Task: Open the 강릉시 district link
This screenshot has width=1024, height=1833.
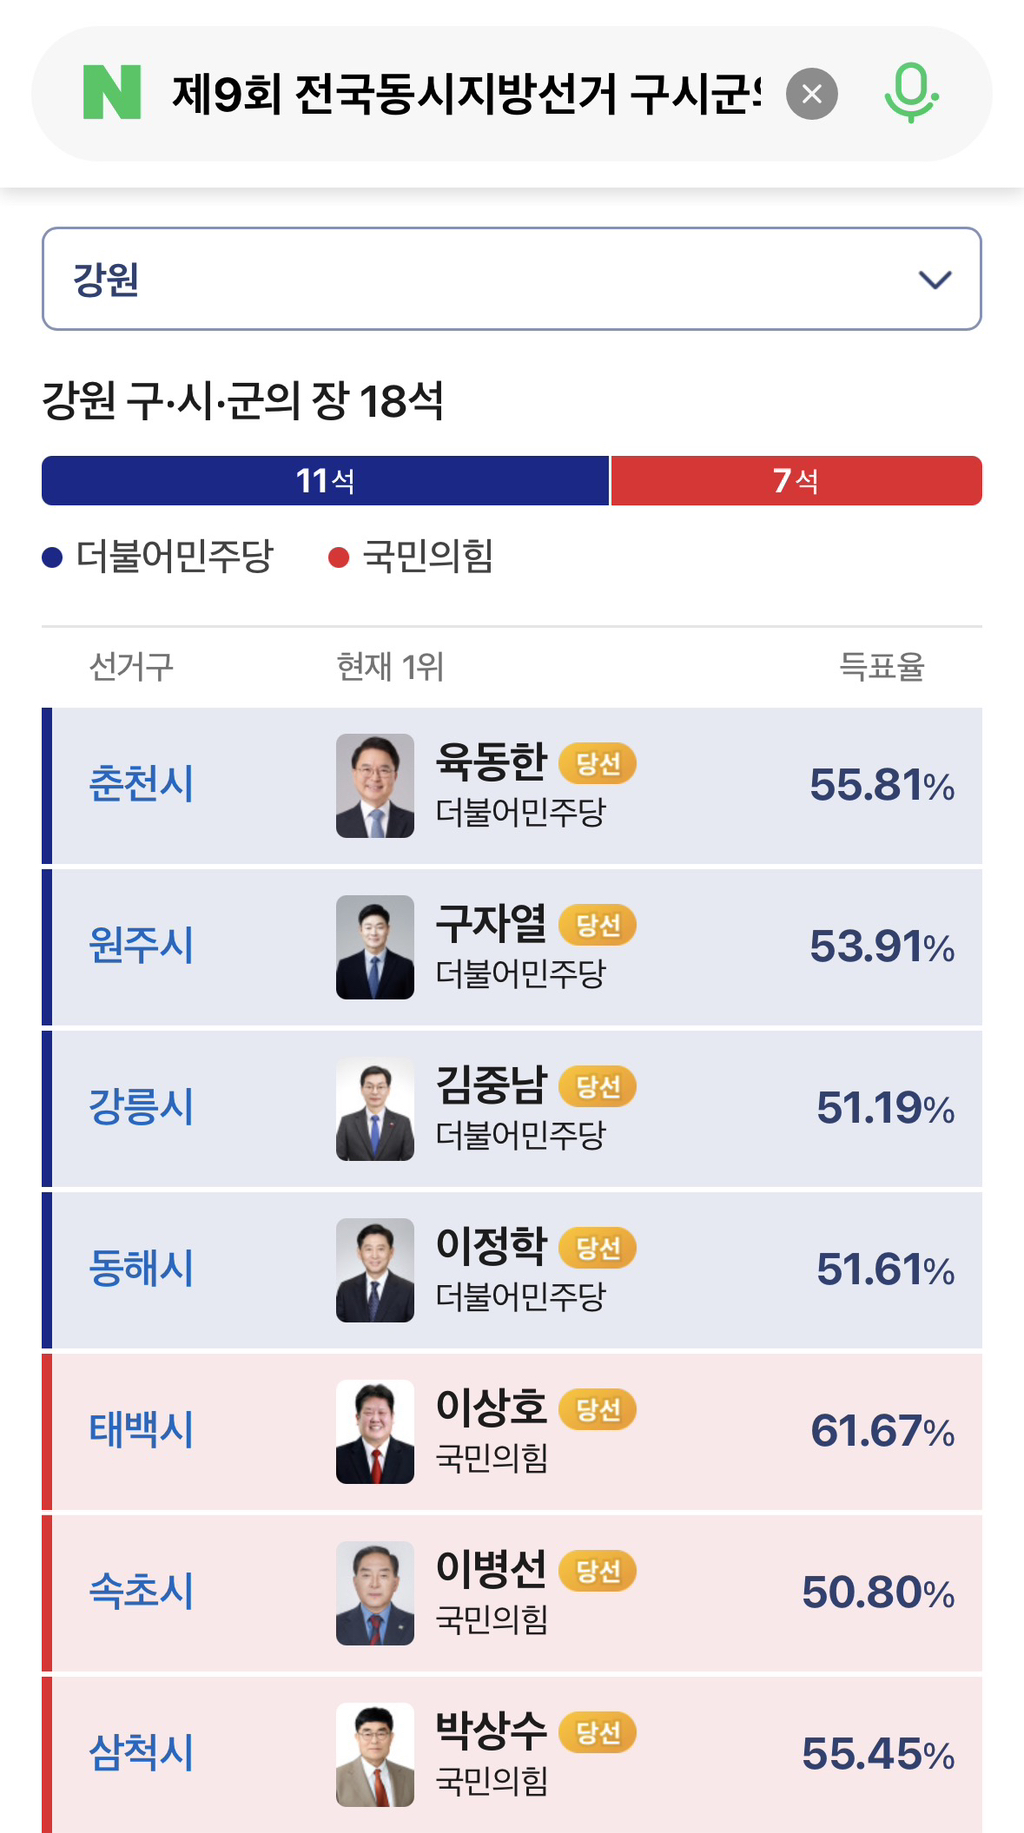Action: (141, 1107)
